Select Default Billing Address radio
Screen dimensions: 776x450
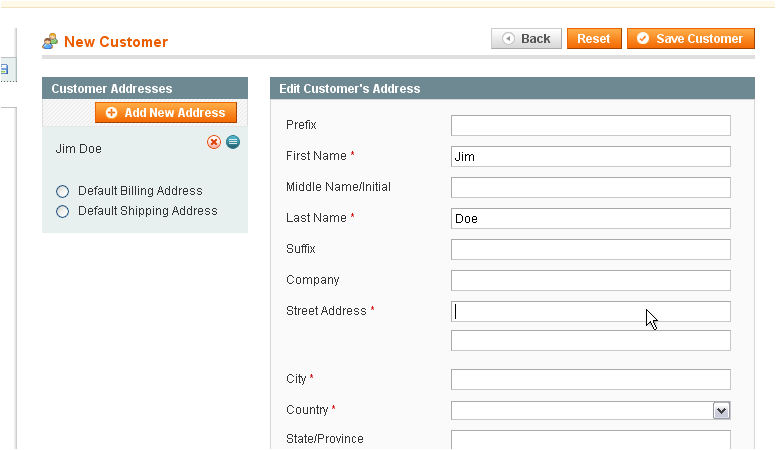(62, 191)
